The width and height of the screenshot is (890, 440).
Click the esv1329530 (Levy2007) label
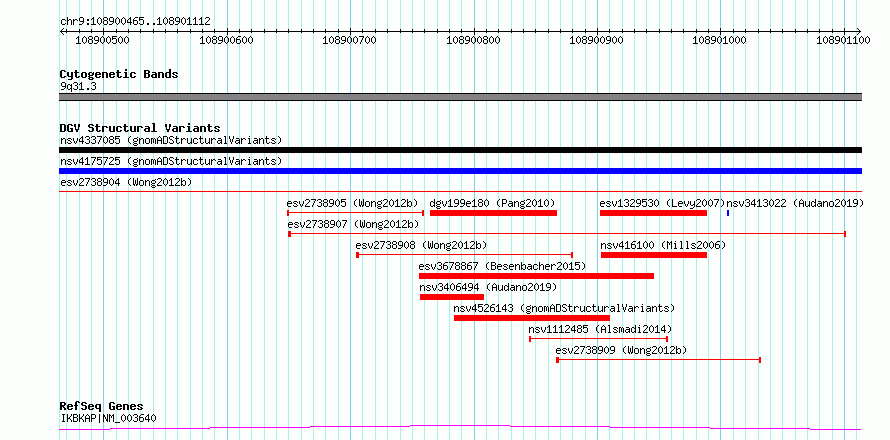(662, 203)
